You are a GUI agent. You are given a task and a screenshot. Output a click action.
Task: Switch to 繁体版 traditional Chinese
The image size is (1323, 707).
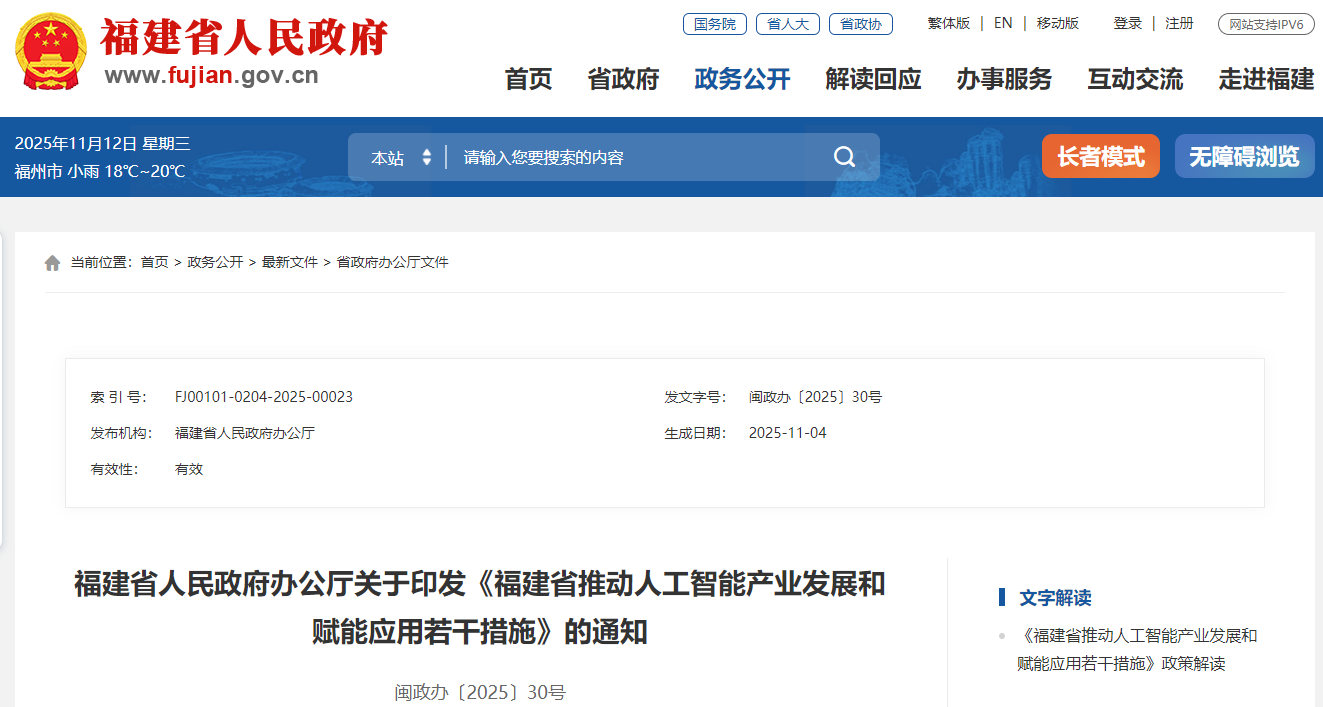pos(948,23)
